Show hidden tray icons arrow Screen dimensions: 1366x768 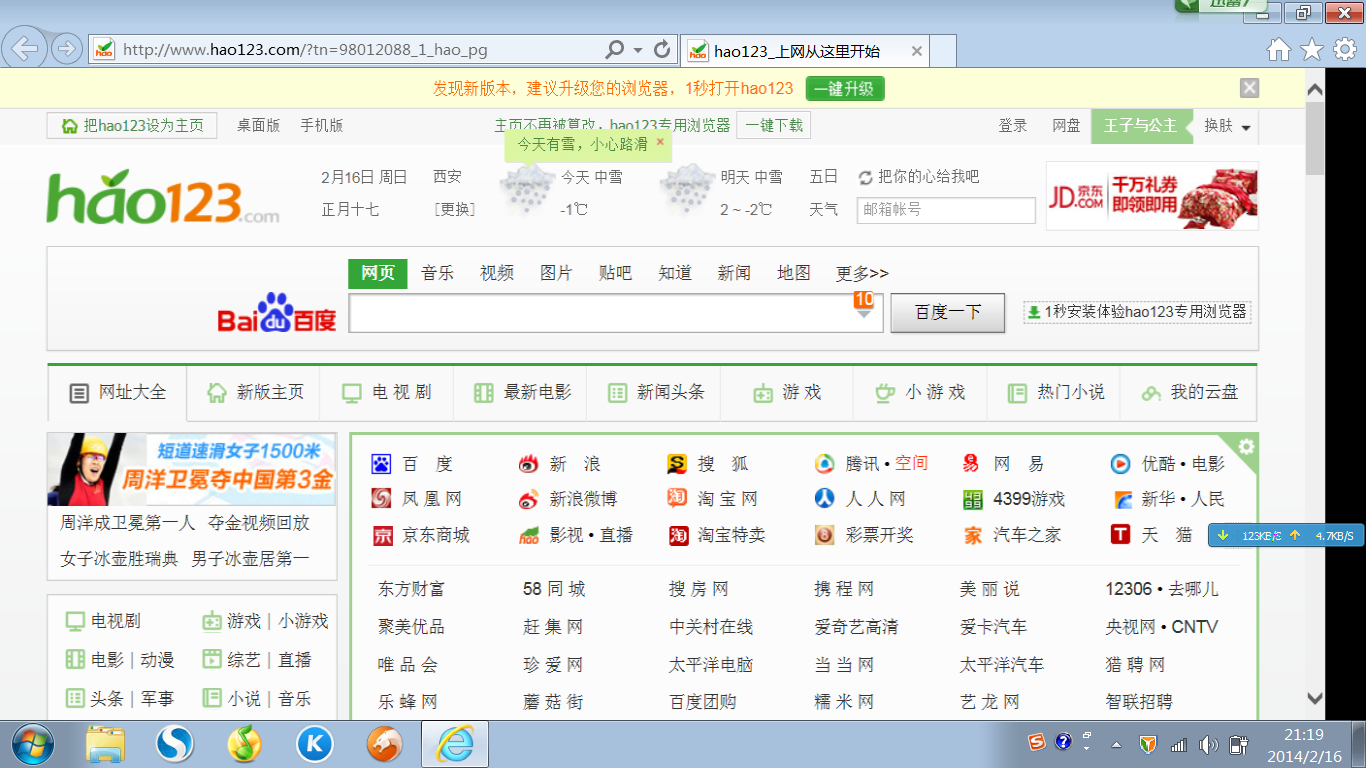[1118, 744]
